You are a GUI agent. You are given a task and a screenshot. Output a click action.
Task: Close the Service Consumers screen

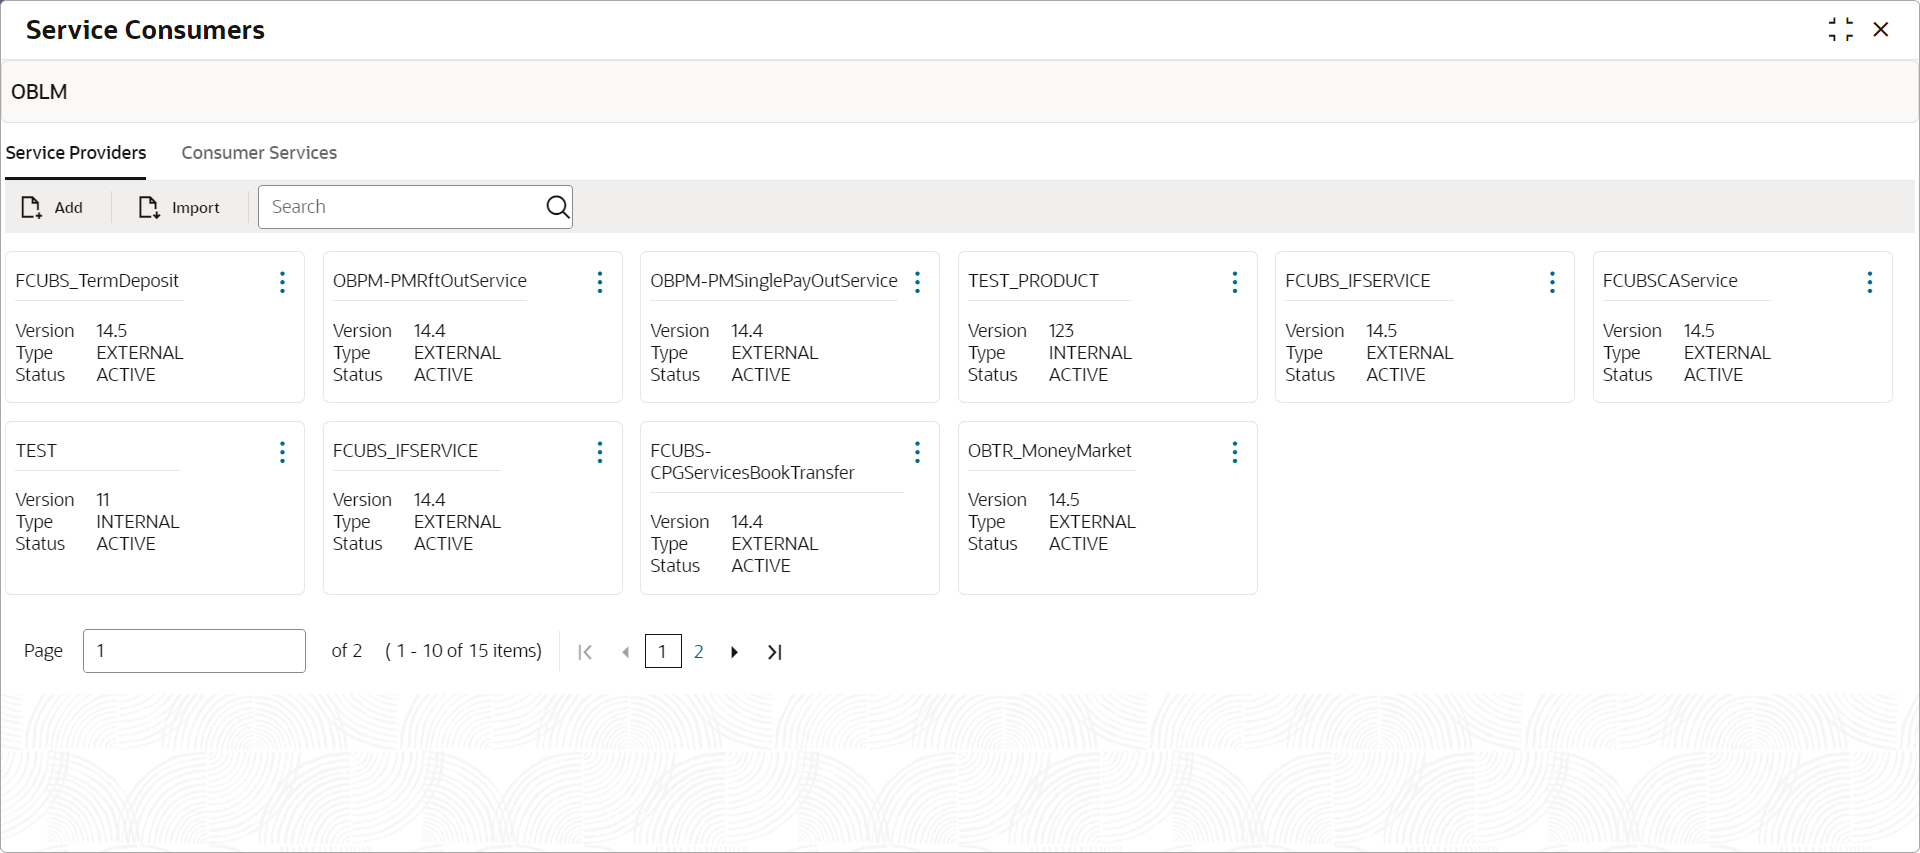(x=1881, y=29)
